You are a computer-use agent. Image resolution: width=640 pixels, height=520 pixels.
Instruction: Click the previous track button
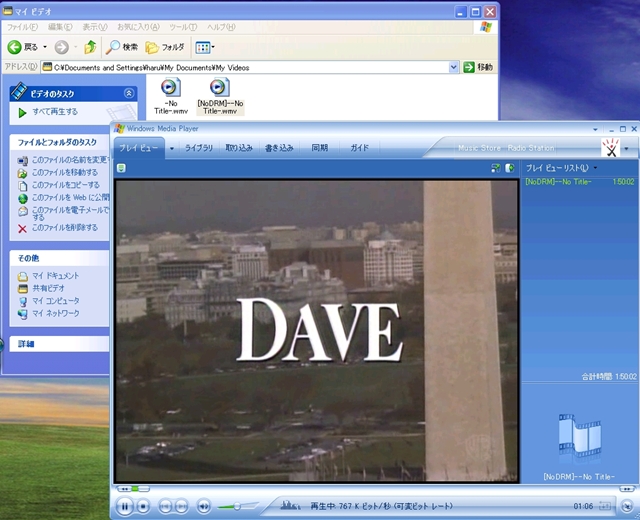pos(165,507)
